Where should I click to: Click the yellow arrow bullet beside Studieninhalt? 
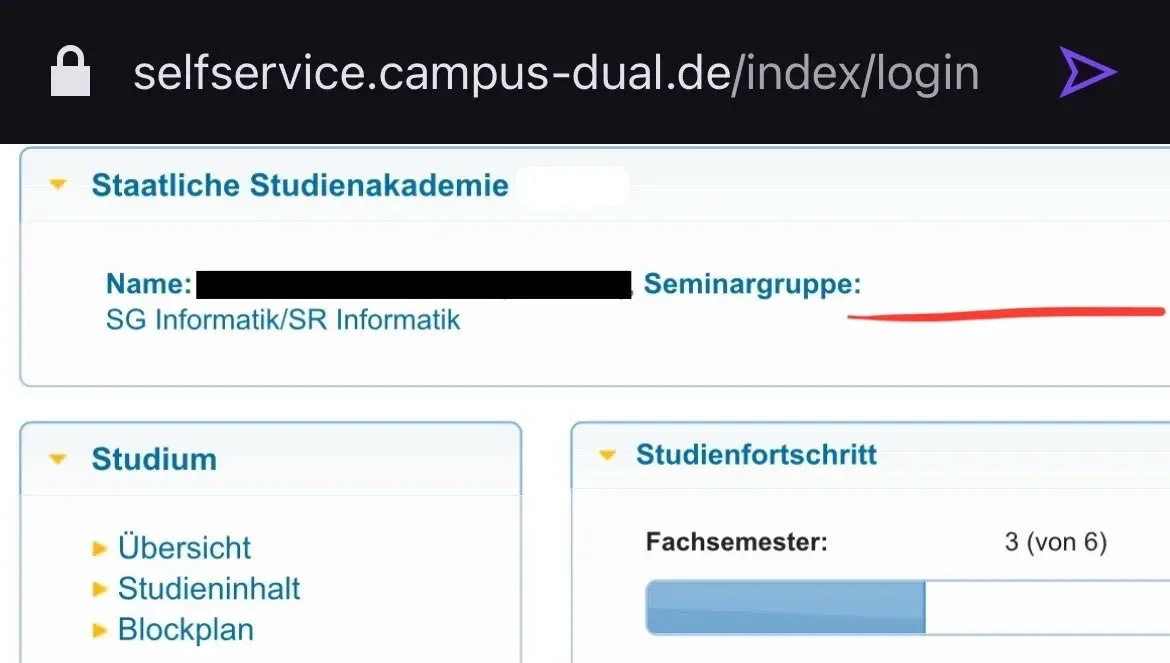(99, 589)
